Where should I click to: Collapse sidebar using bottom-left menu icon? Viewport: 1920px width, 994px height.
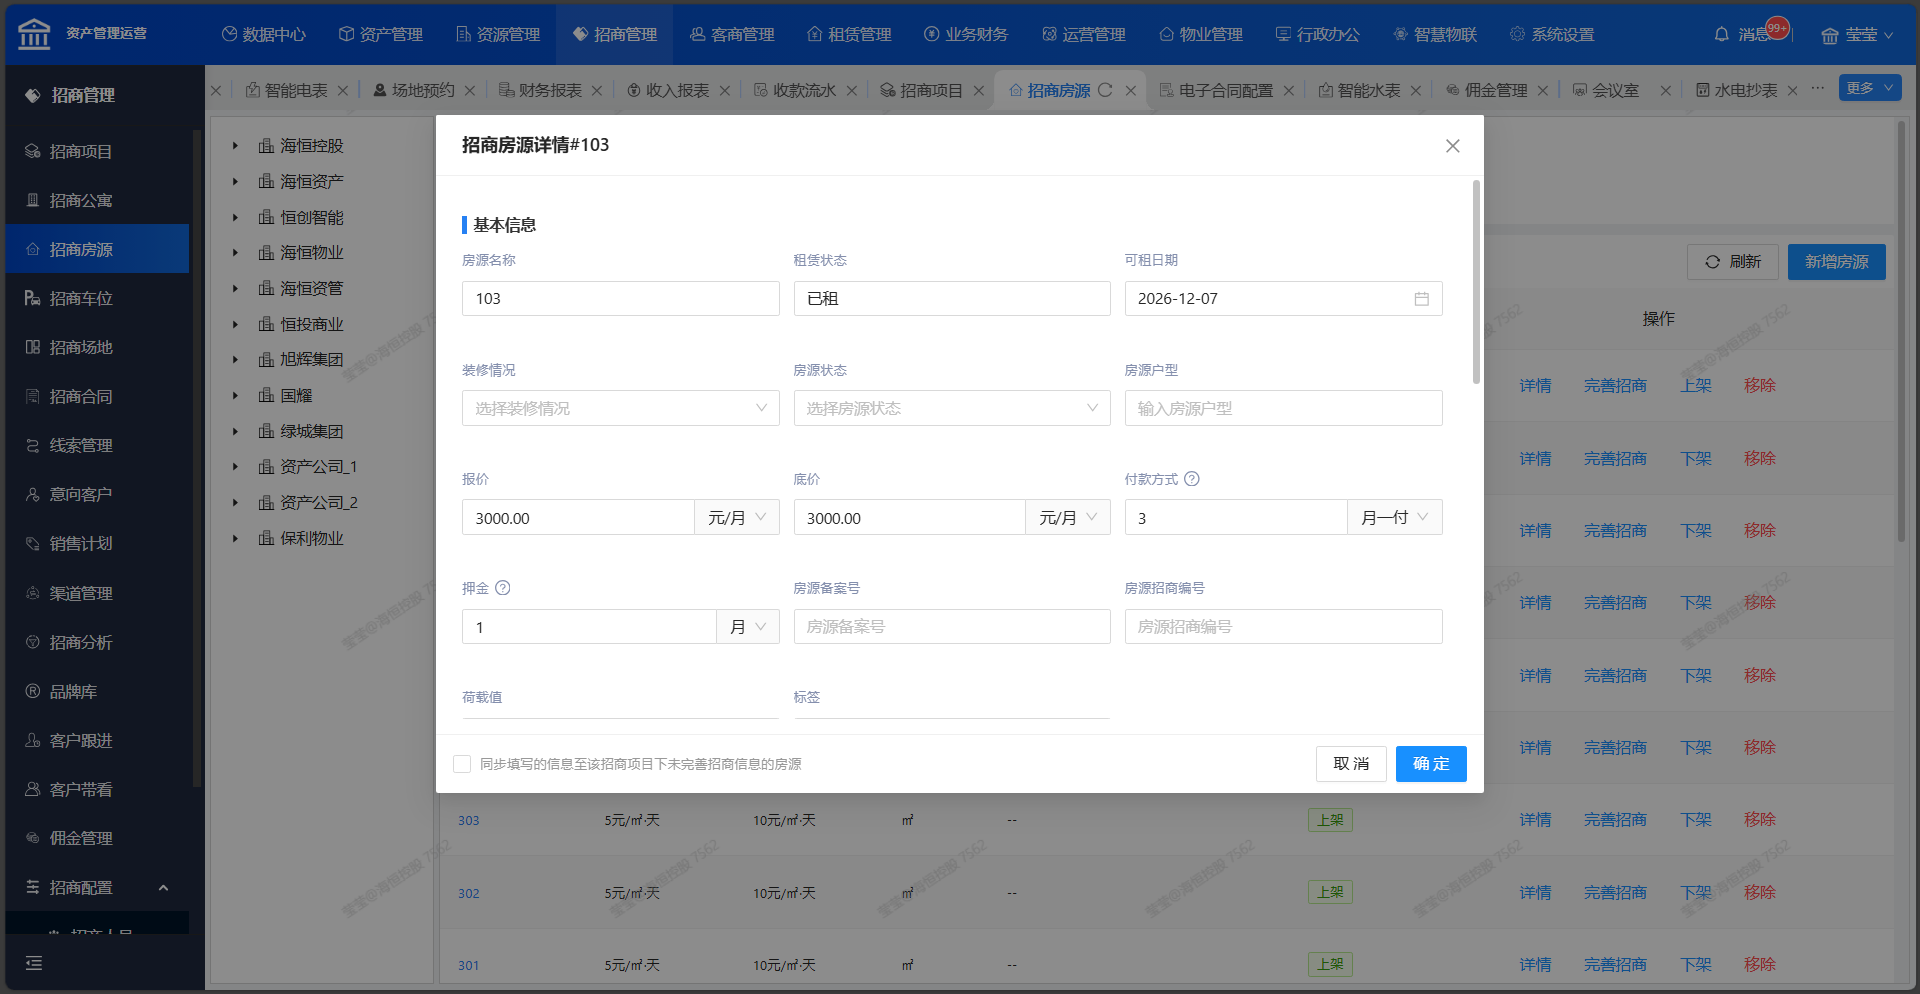(x=34, y=963)
